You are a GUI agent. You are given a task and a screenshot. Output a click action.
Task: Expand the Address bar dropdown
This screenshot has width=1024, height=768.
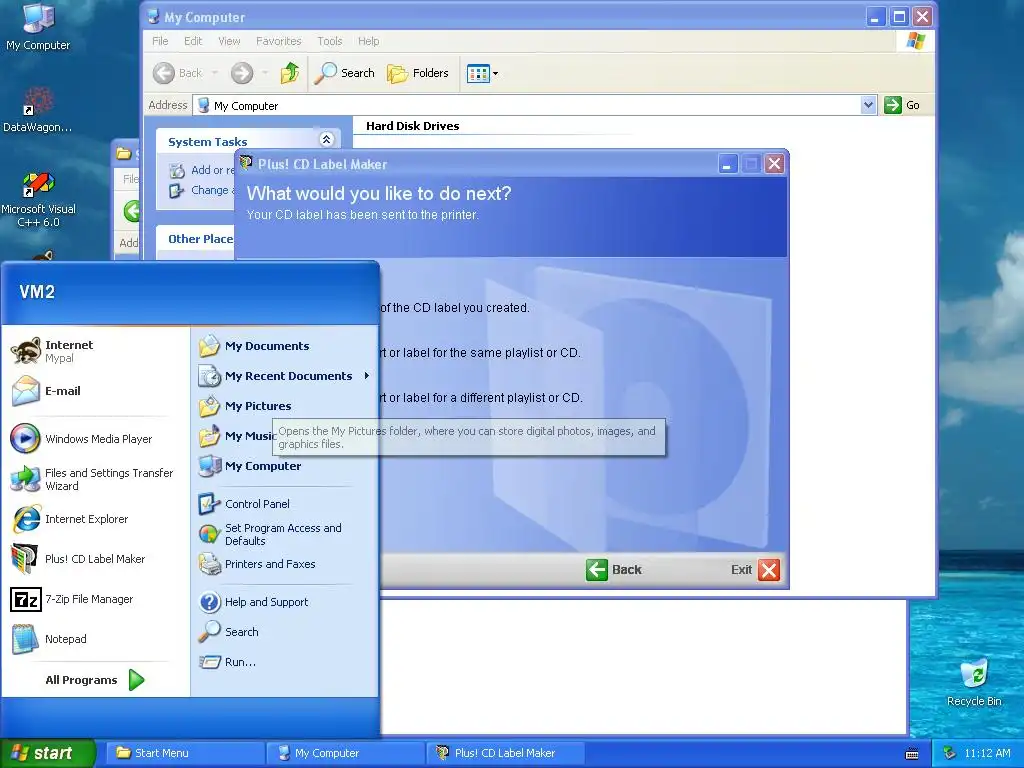pos(868,105)
